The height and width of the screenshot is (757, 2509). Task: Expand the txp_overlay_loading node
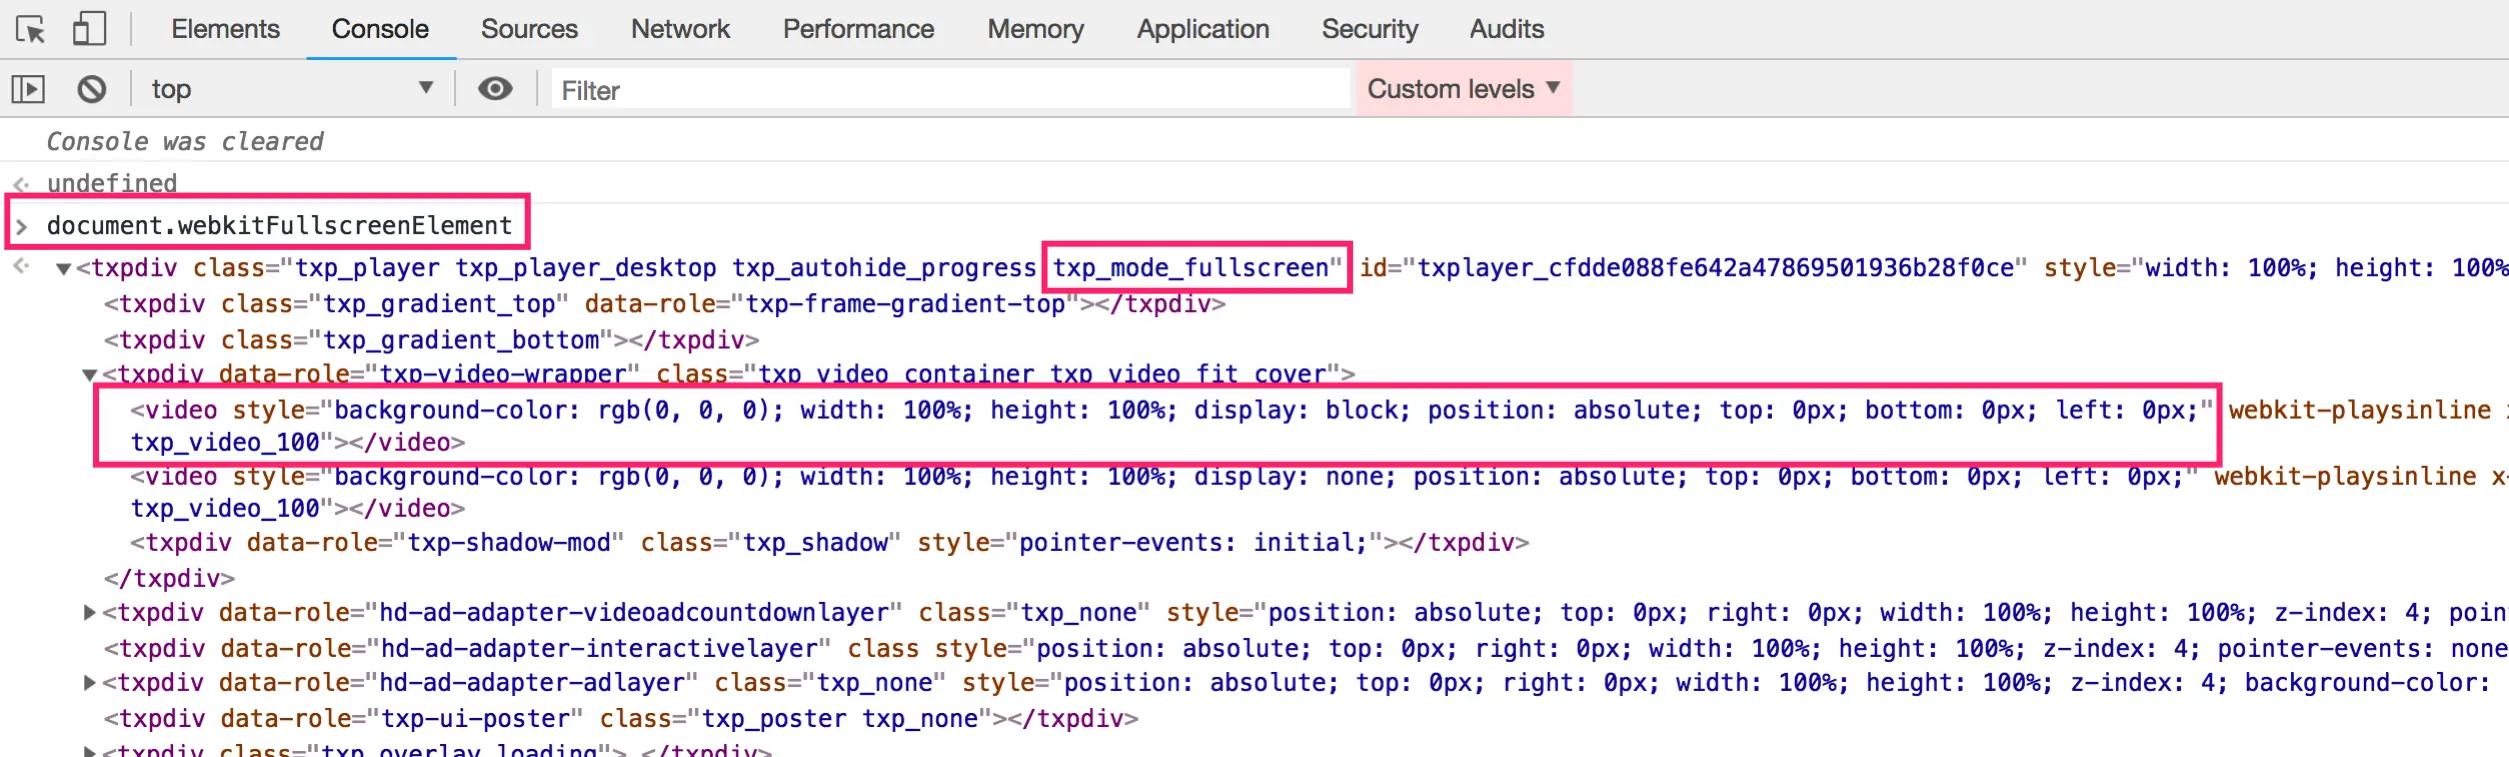click(x=90, y=750)
